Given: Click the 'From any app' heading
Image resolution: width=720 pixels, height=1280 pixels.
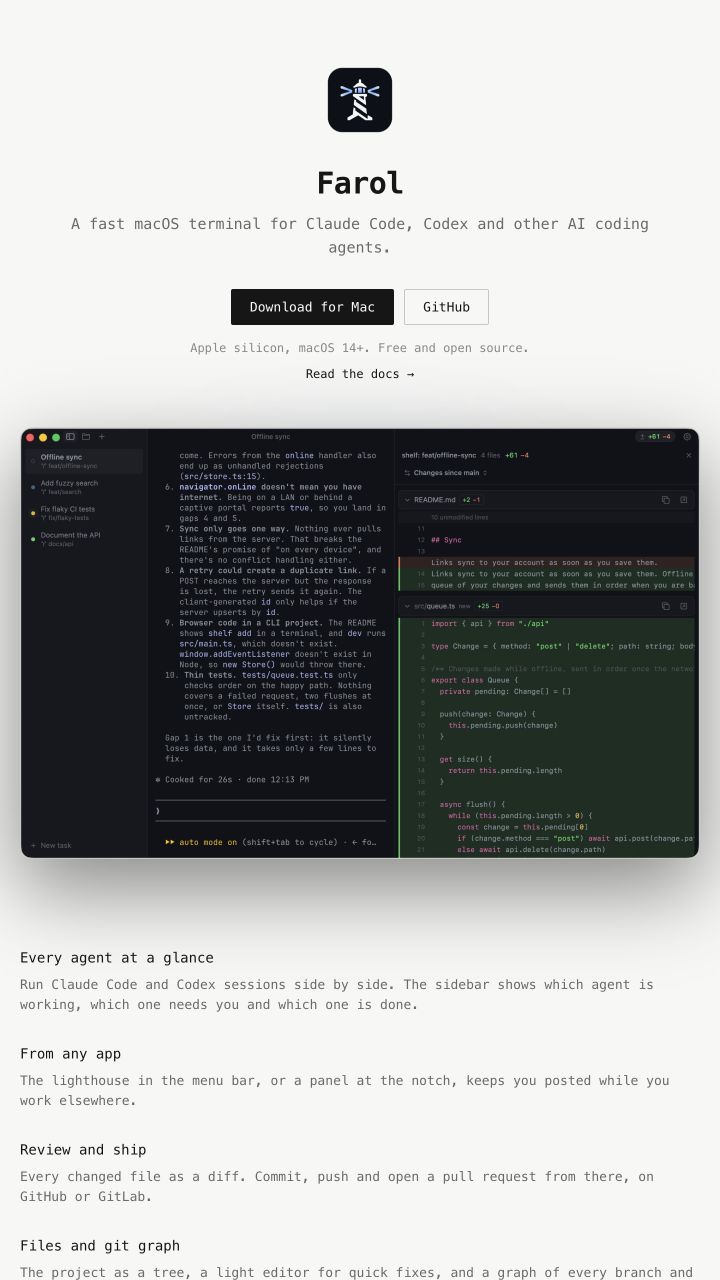Looking at the screenshot, I should pyautogui.click(x=70, y=1054).
